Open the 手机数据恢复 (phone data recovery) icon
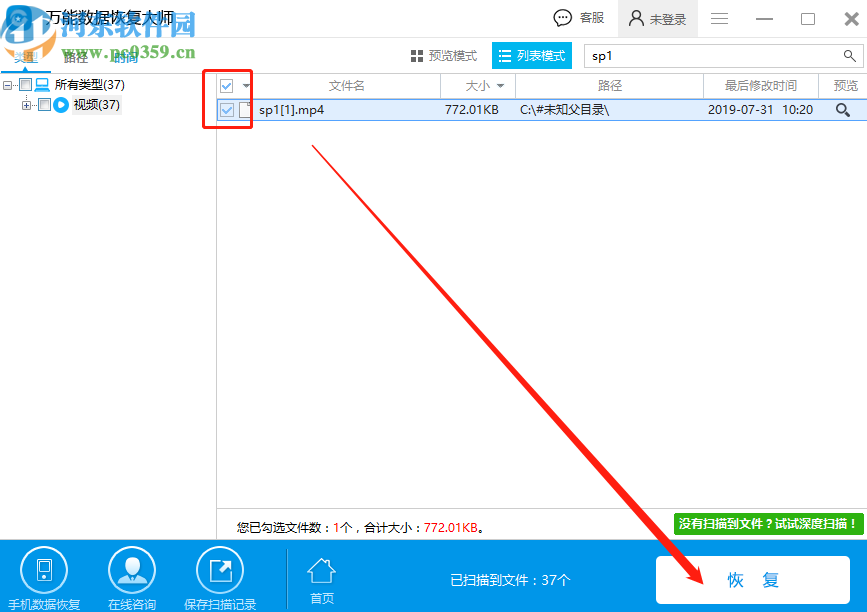The width and height of the screenshot is (867, 612). [43, 575]
